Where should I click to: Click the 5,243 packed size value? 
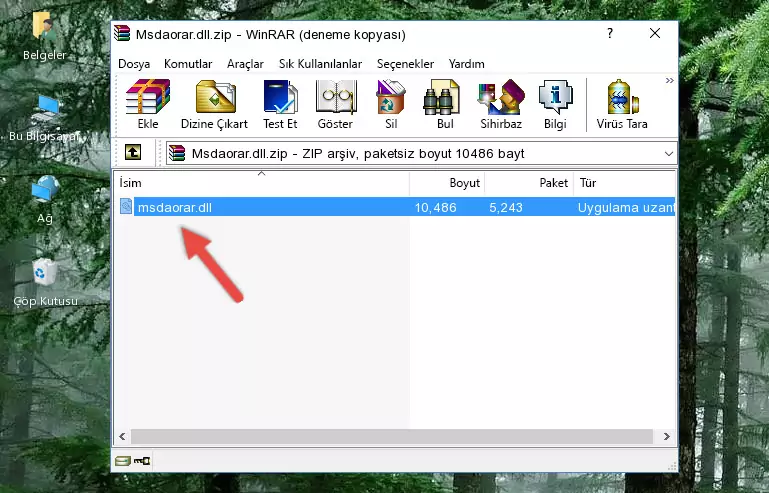coord(506,208)
